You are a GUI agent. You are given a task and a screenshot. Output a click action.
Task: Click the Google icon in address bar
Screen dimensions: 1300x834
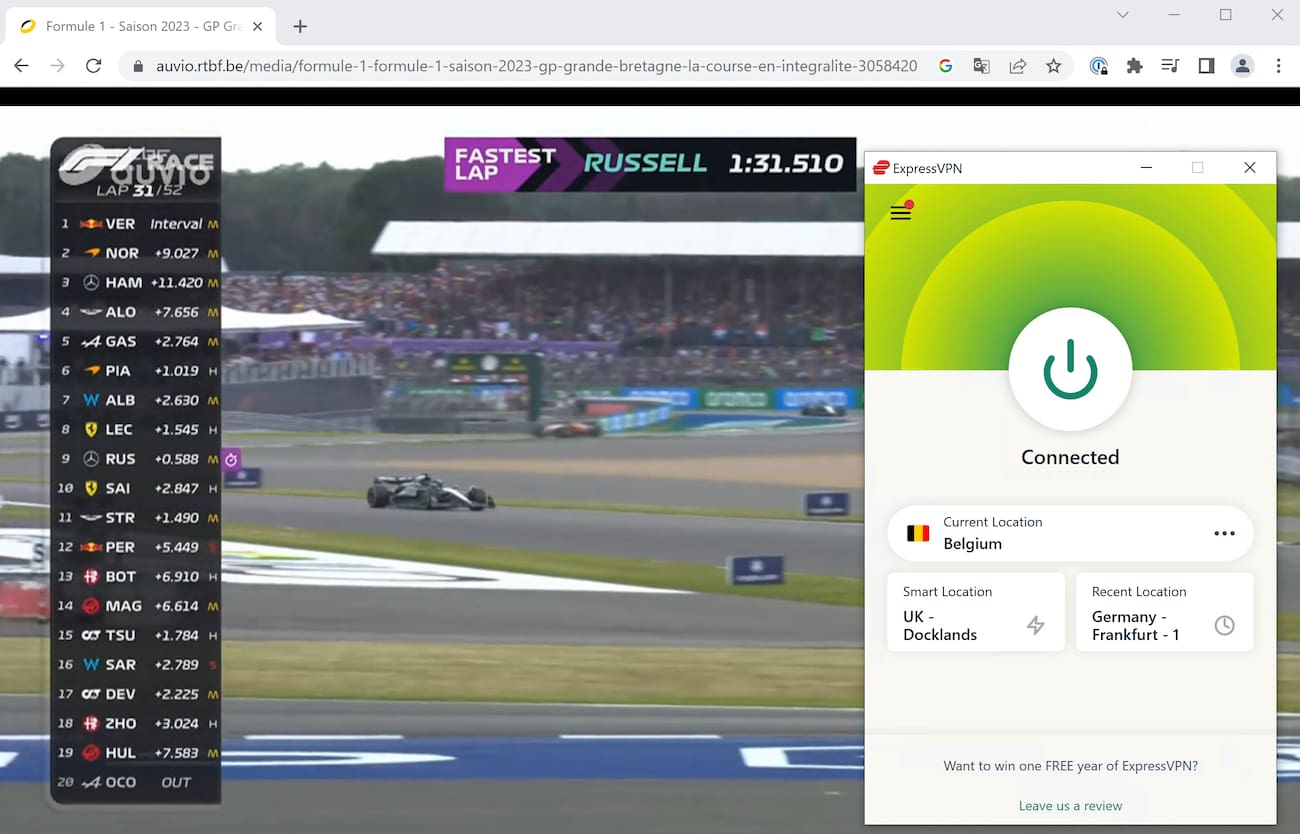[x=945, y=66]
